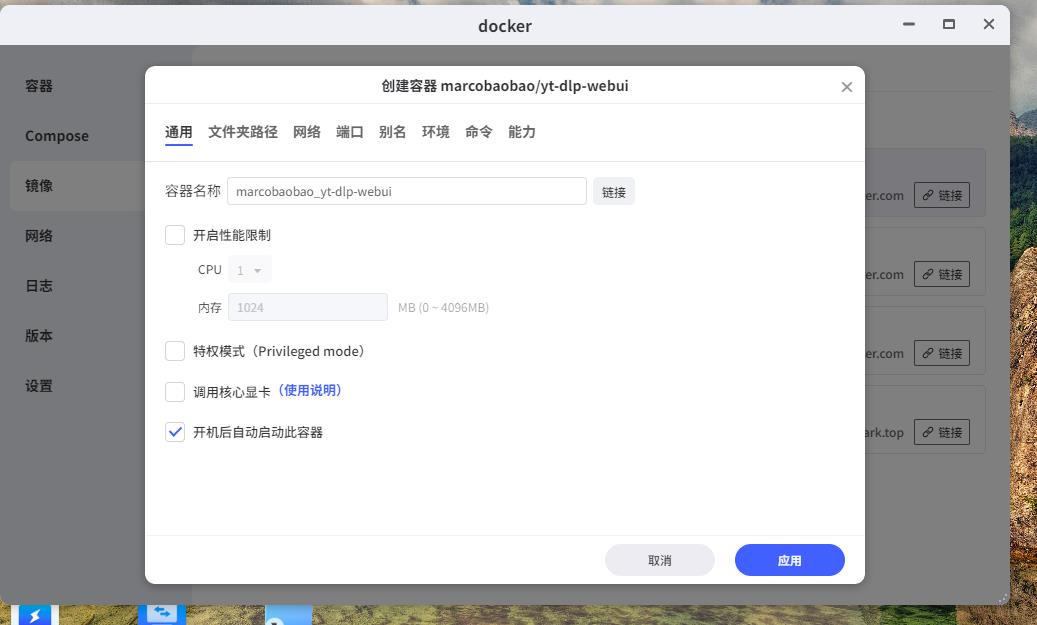Select the 通用 tab
1037x625 pixels.
click(x=179, y=132)
